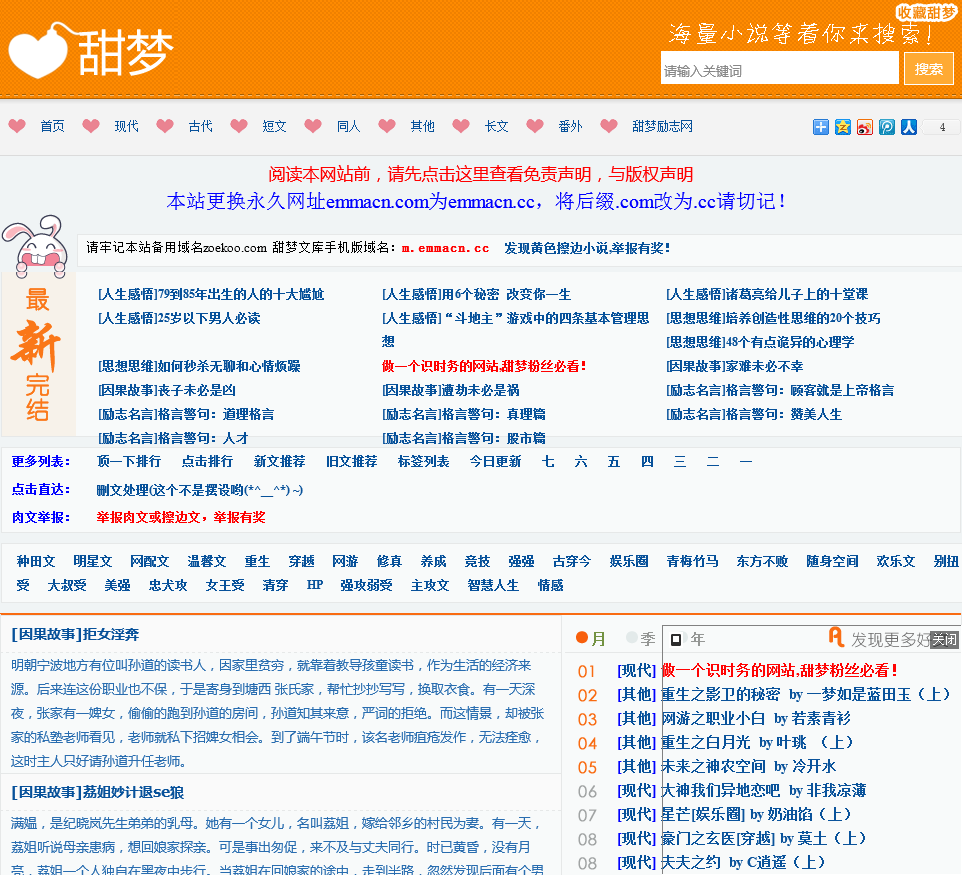Share via the Sina Weibo icon
The image size is (962, 875).
pos(864,127)
